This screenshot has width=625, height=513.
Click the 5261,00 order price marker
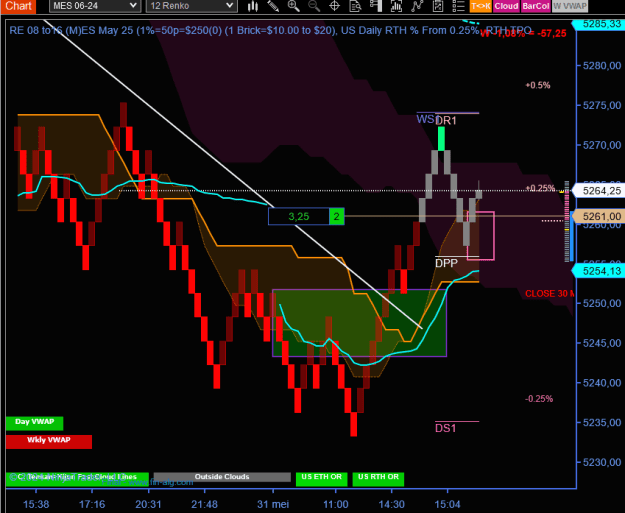pyautogui.click(x=598, y=216)
